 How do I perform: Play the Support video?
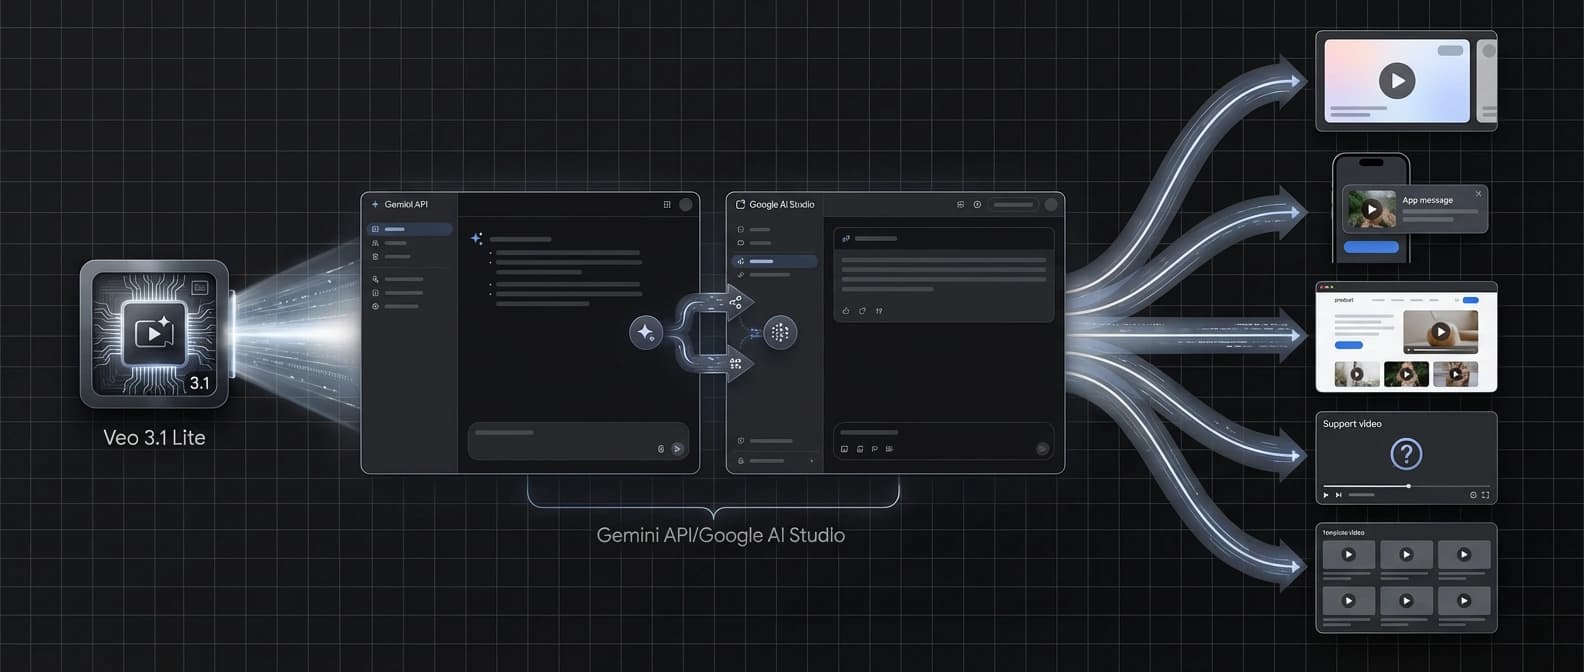click(x=1326, y=495)
